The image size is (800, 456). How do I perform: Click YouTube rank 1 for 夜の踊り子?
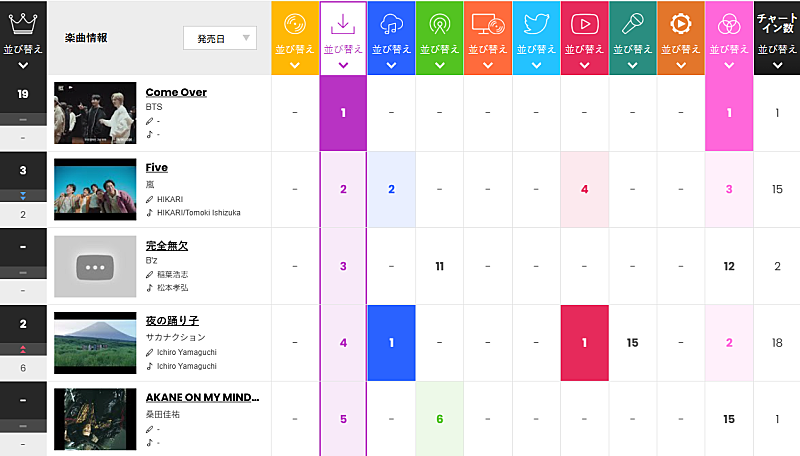(584, 343)
